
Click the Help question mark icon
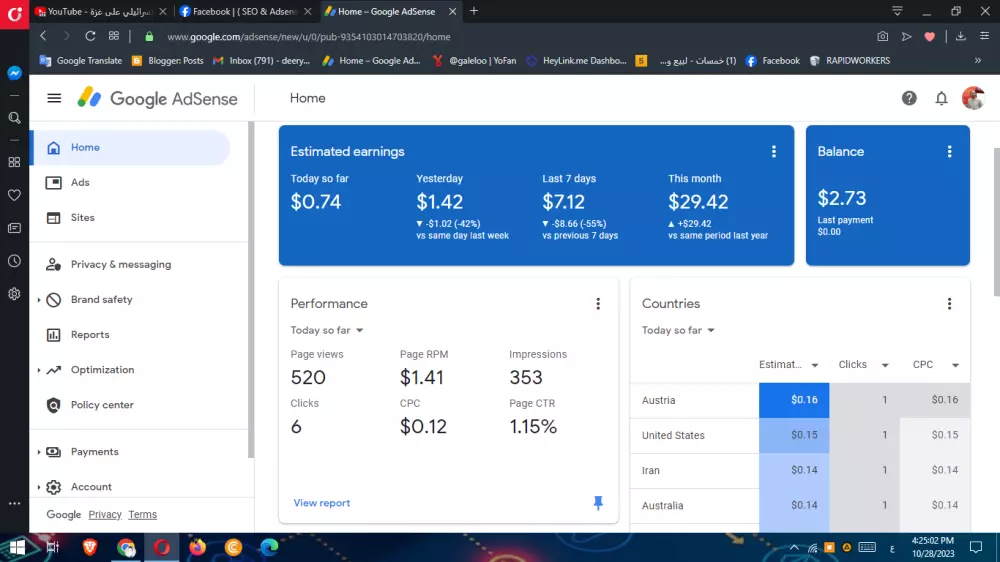[909, 98]
